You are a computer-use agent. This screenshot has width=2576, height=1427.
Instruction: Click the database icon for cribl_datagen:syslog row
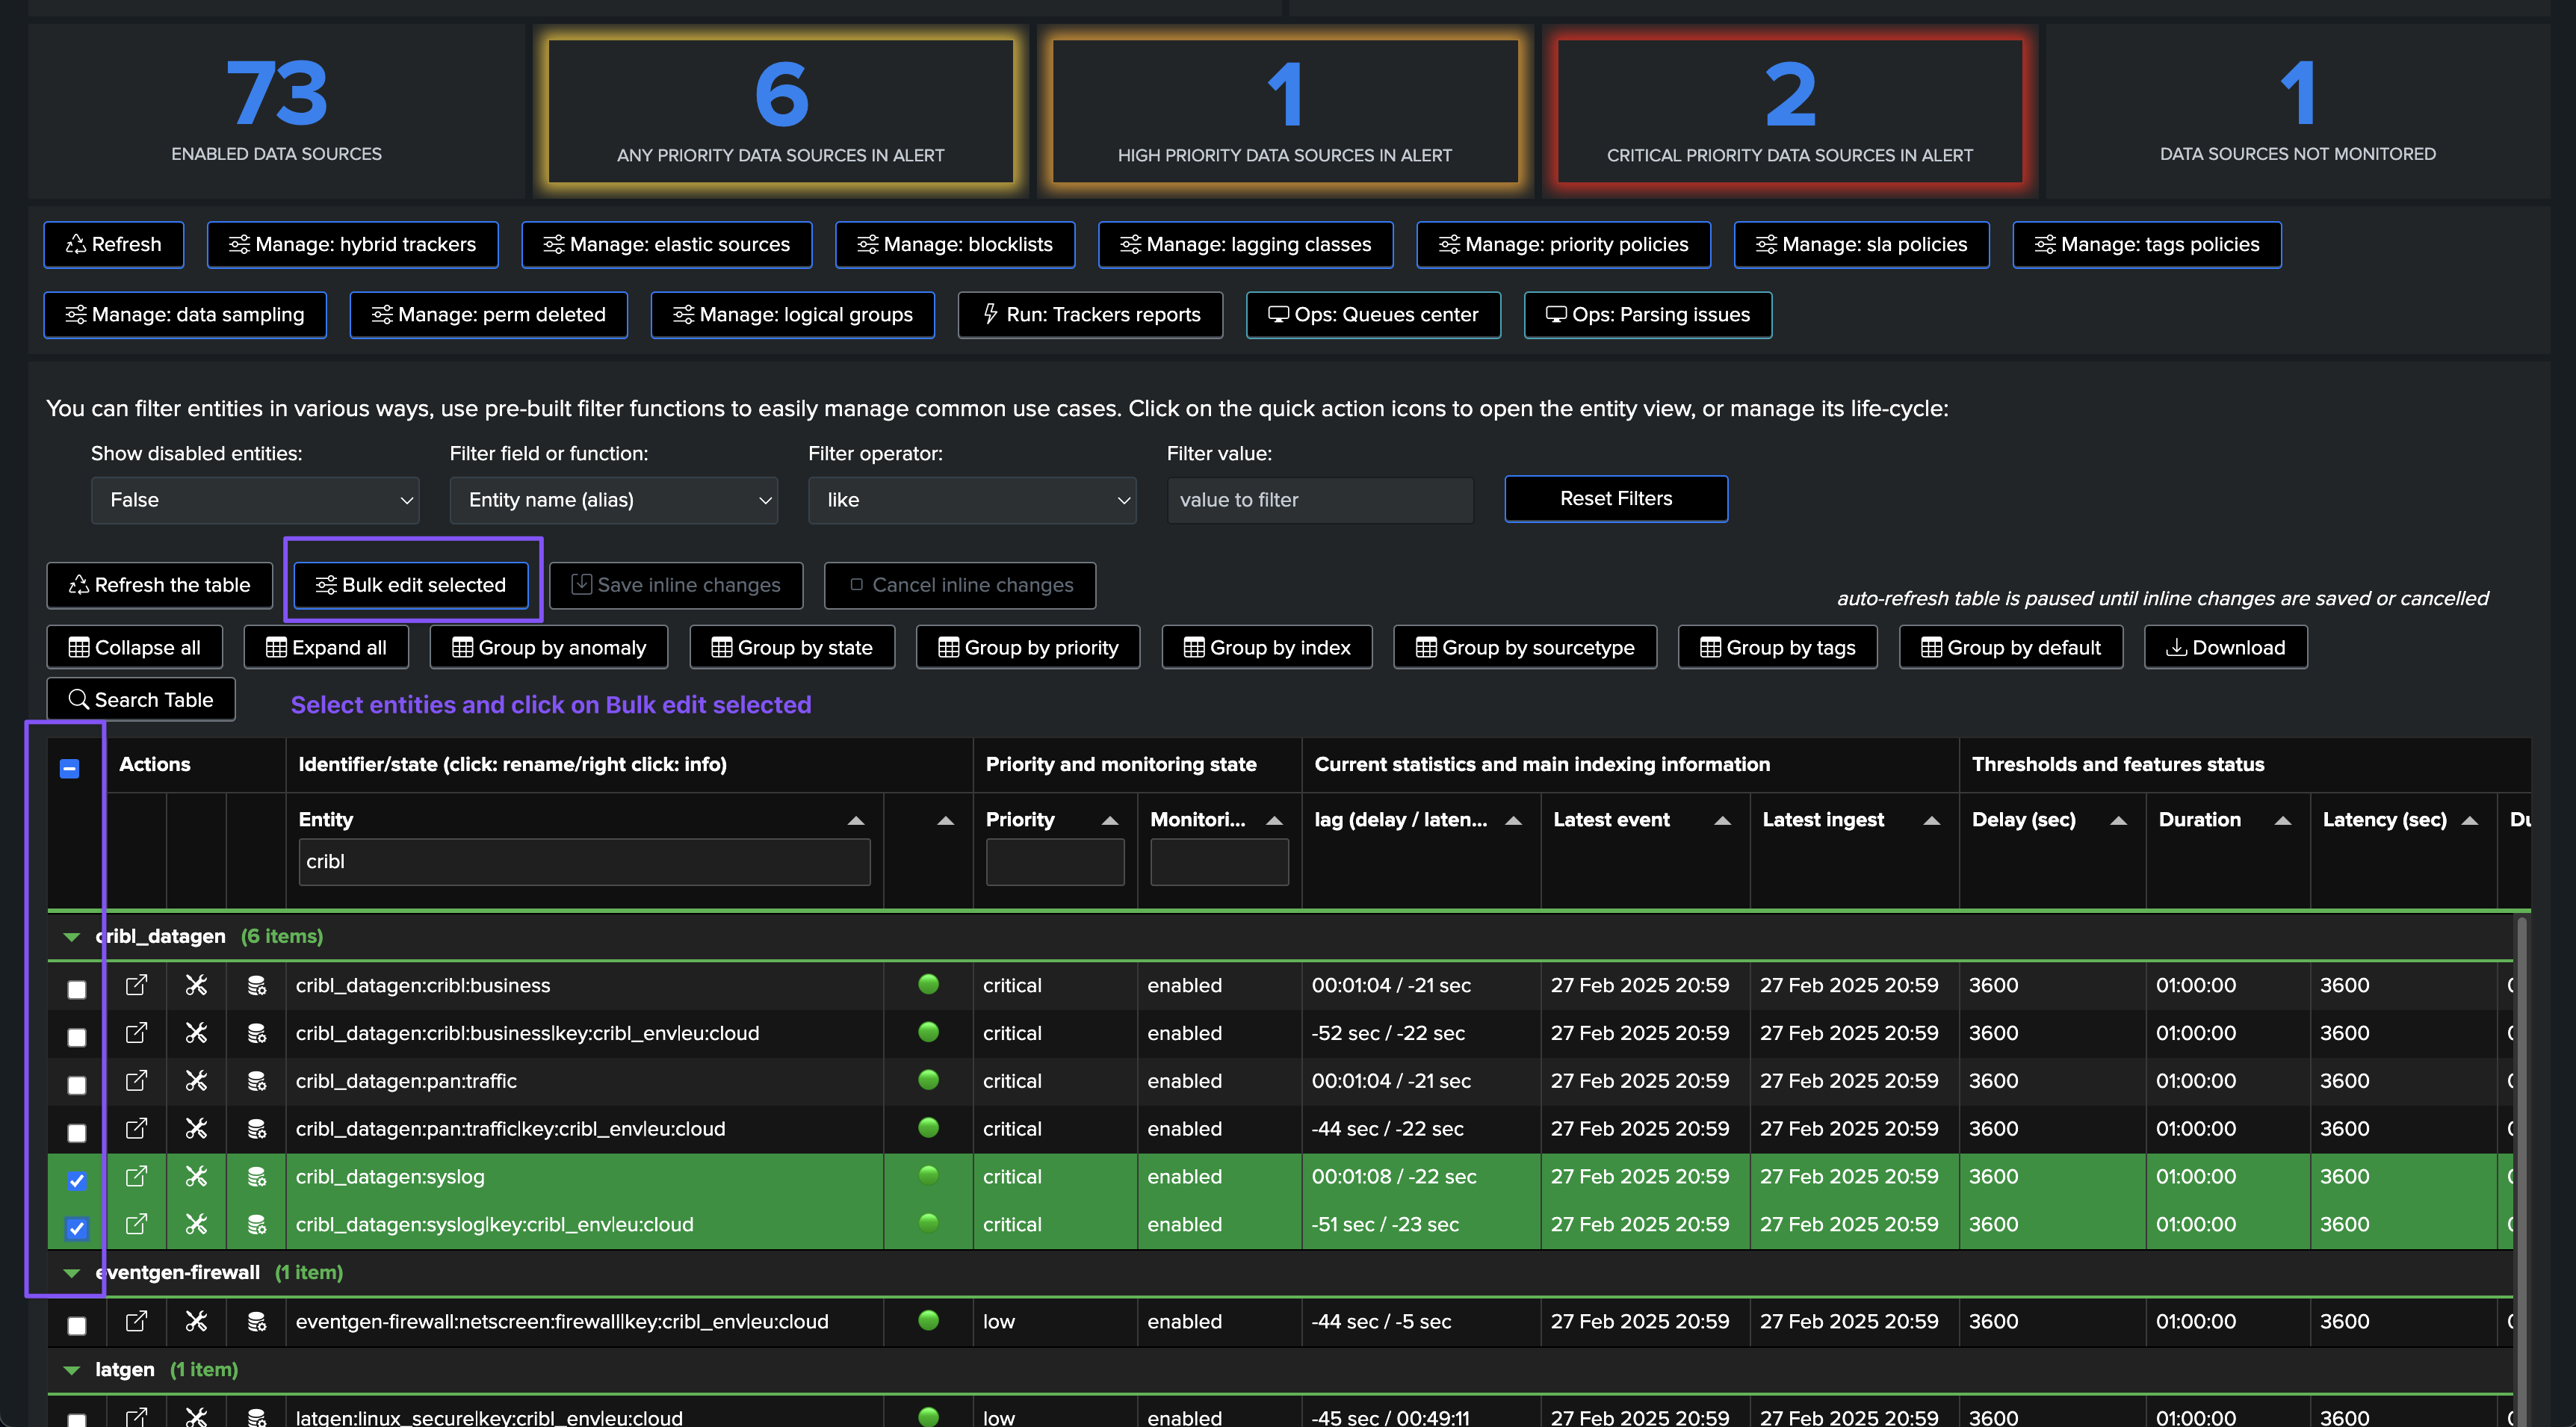tap(257, 1177)
